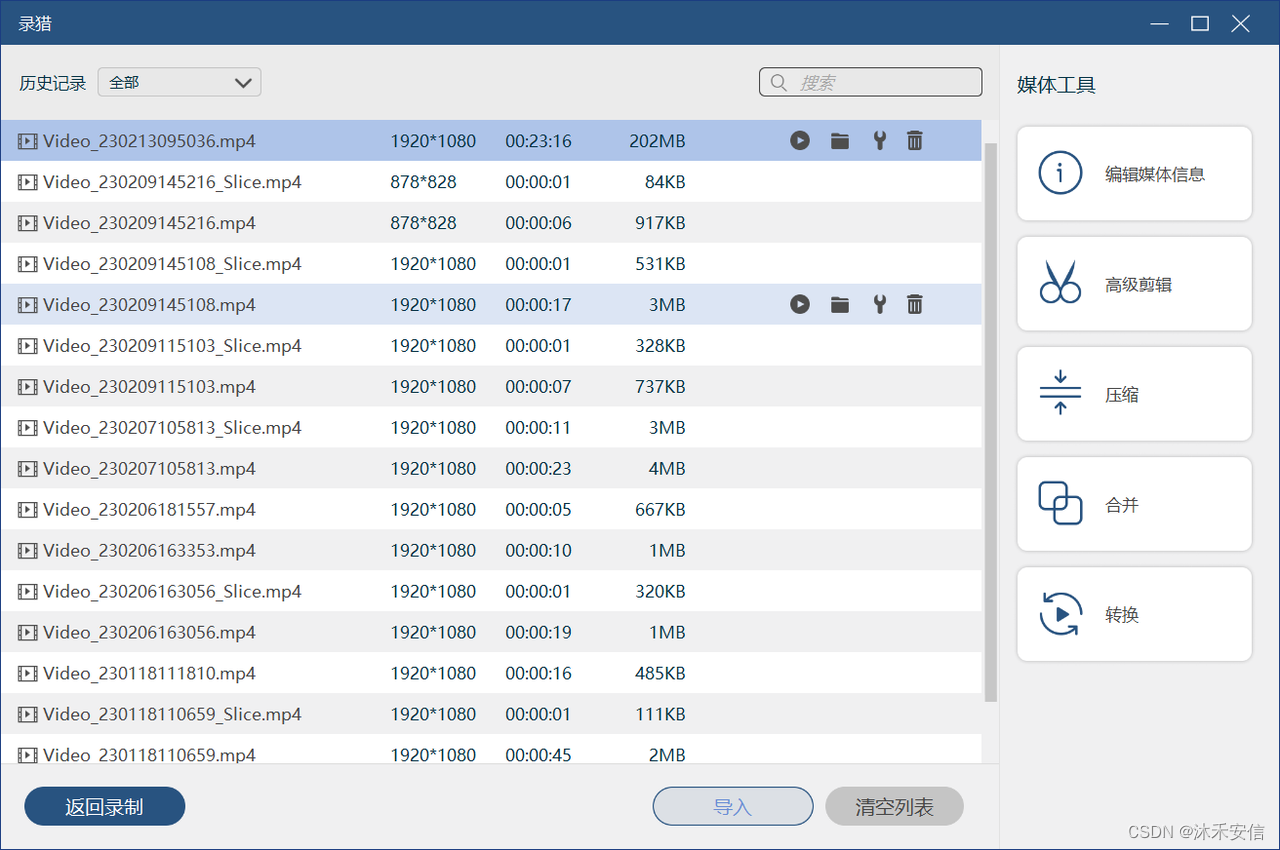Select Video_230118110659.mp4 row
Image resolution: width=1280 pixels, height=850 pixels.
[x=490, y=750]
